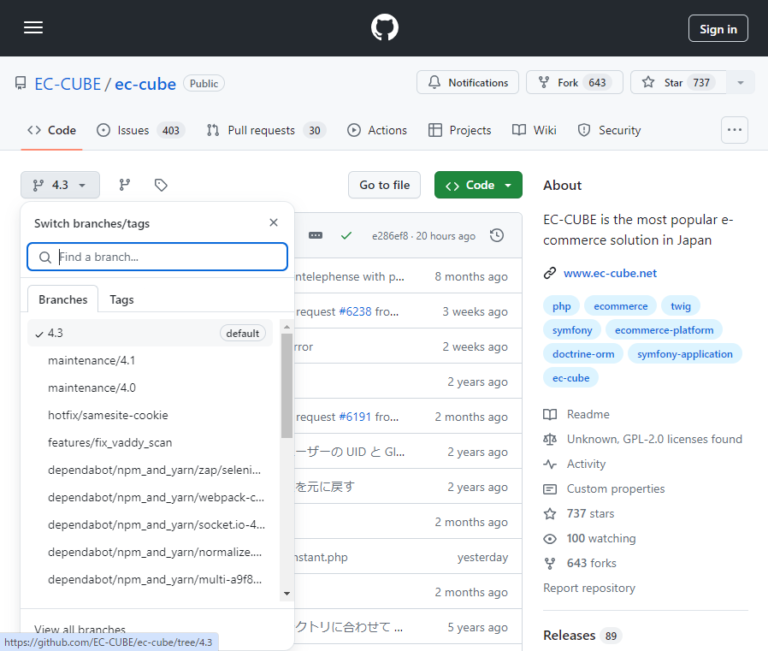
Task: Expand the 4.3 branch selector dropdown
Action: click(x=60, y=185)
